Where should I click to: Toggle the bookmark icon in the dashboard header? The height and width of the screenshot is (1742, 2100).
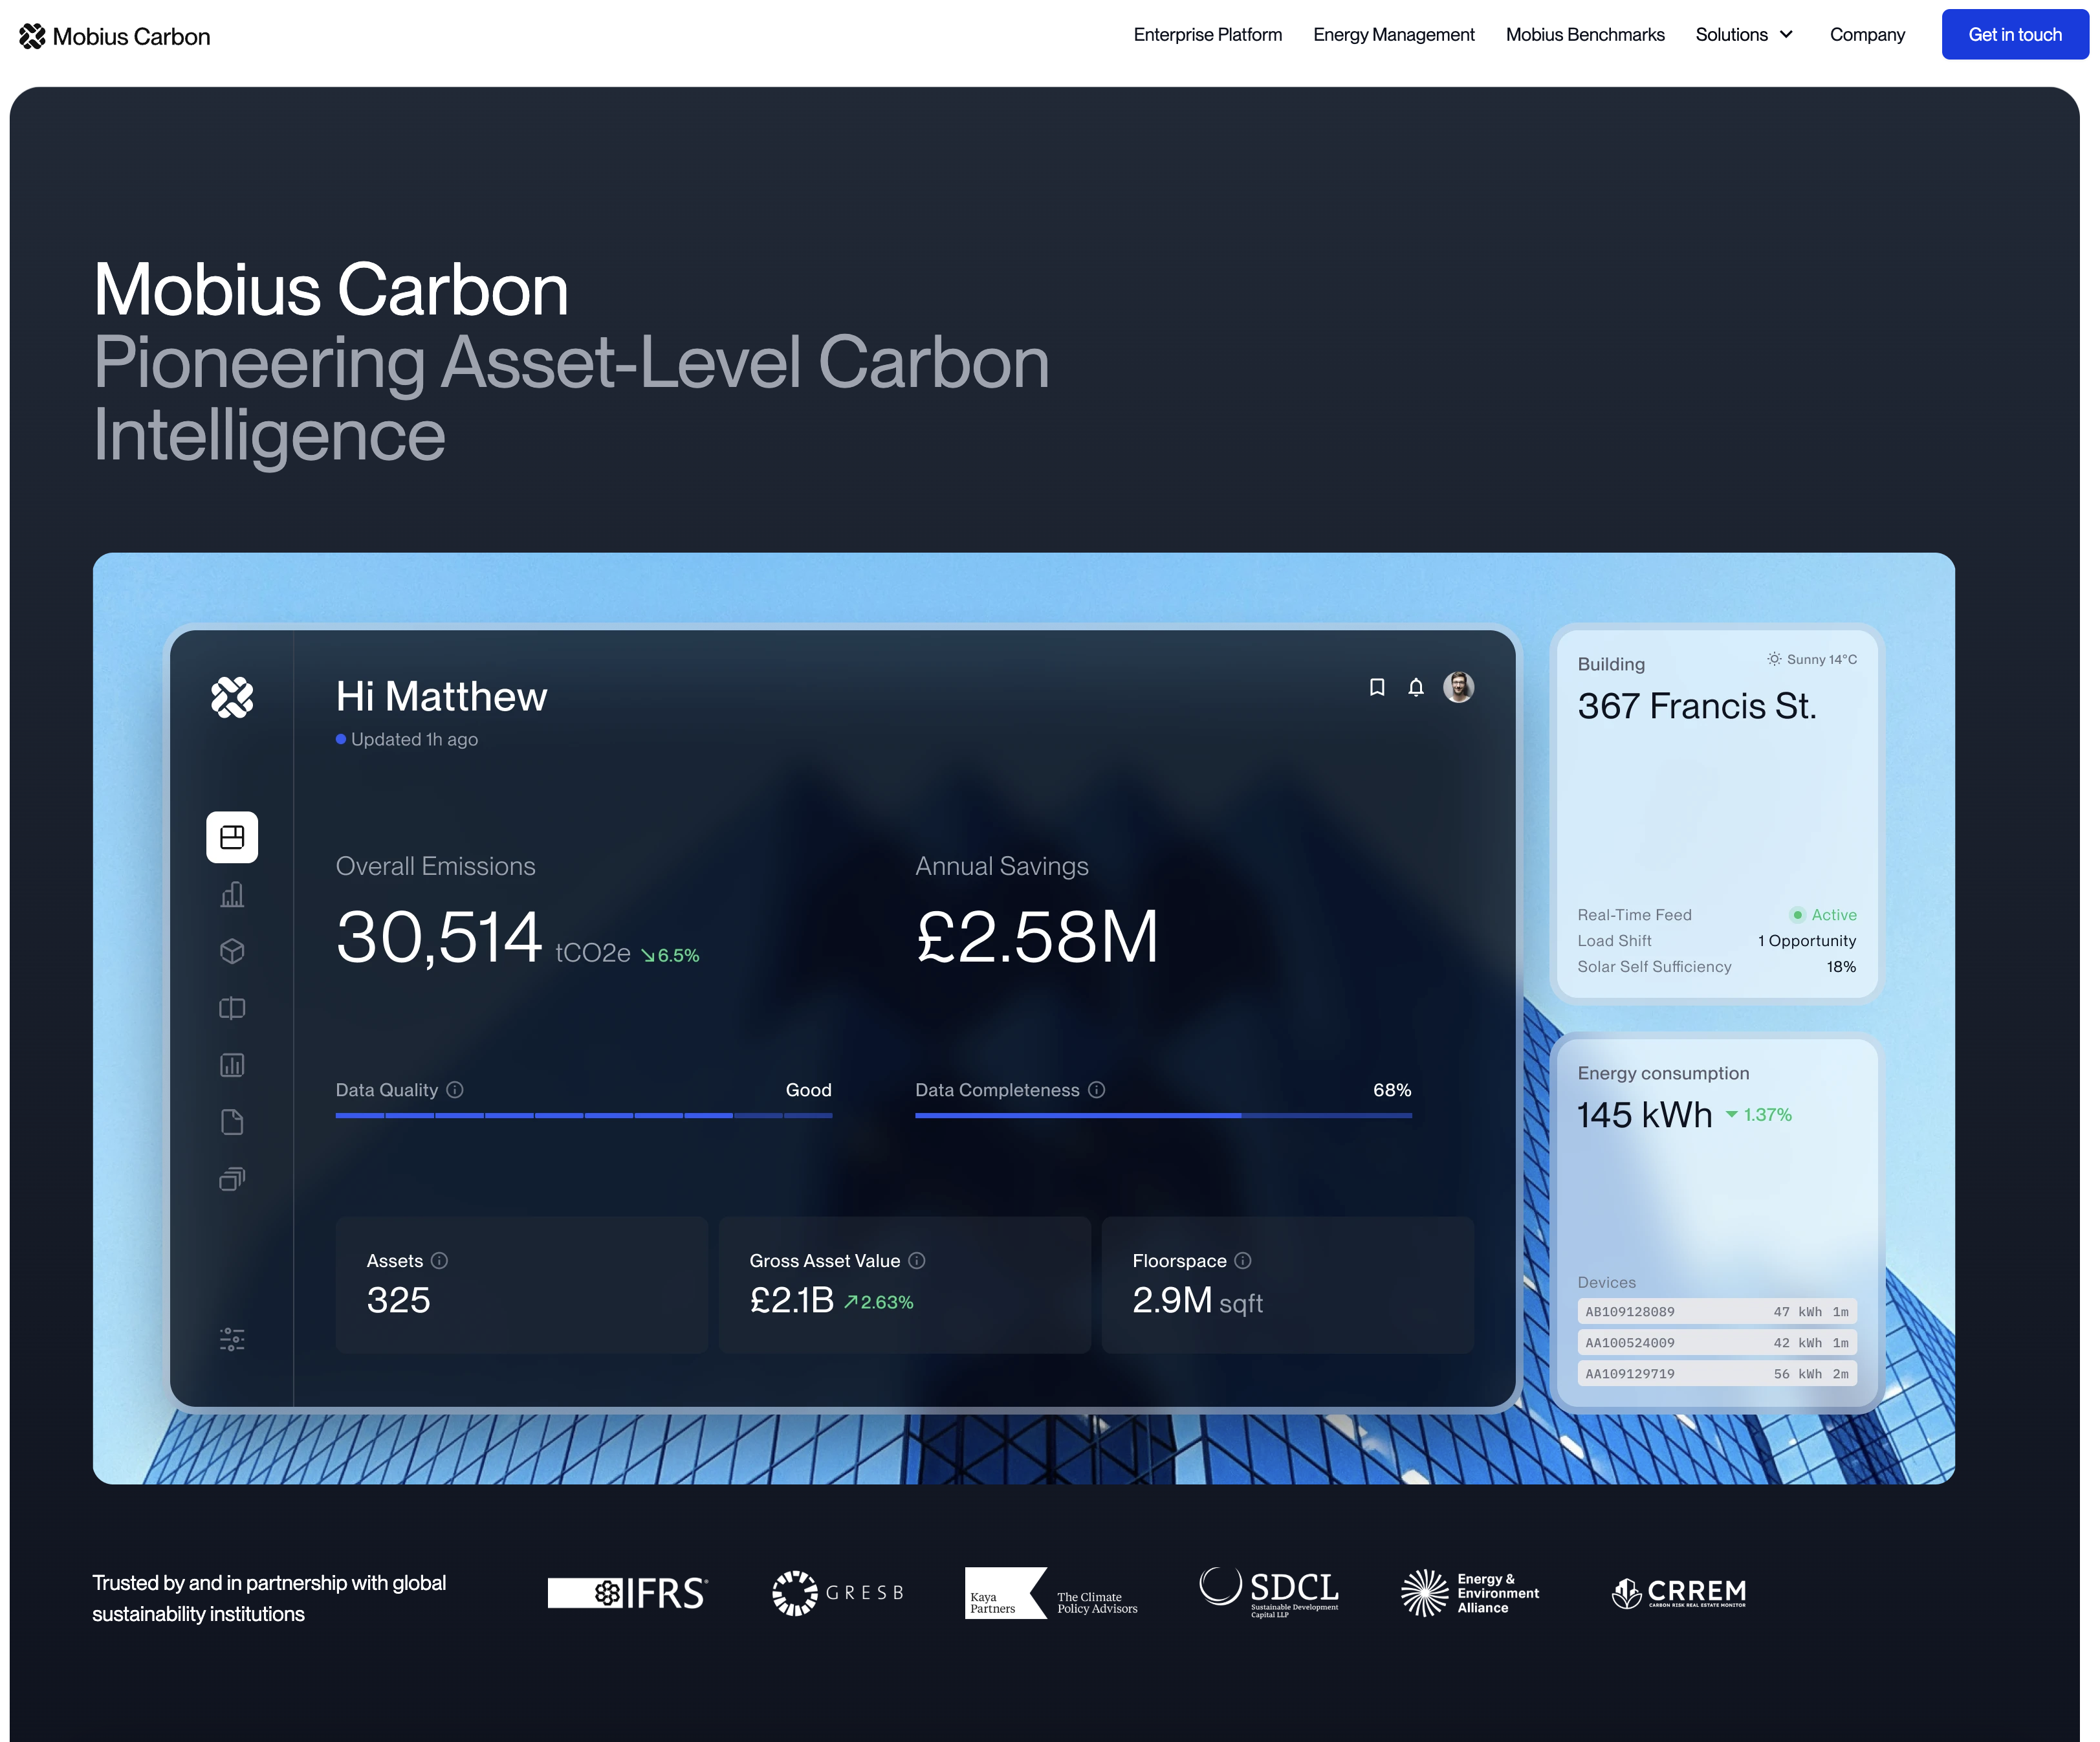(x=1377, y=687)
